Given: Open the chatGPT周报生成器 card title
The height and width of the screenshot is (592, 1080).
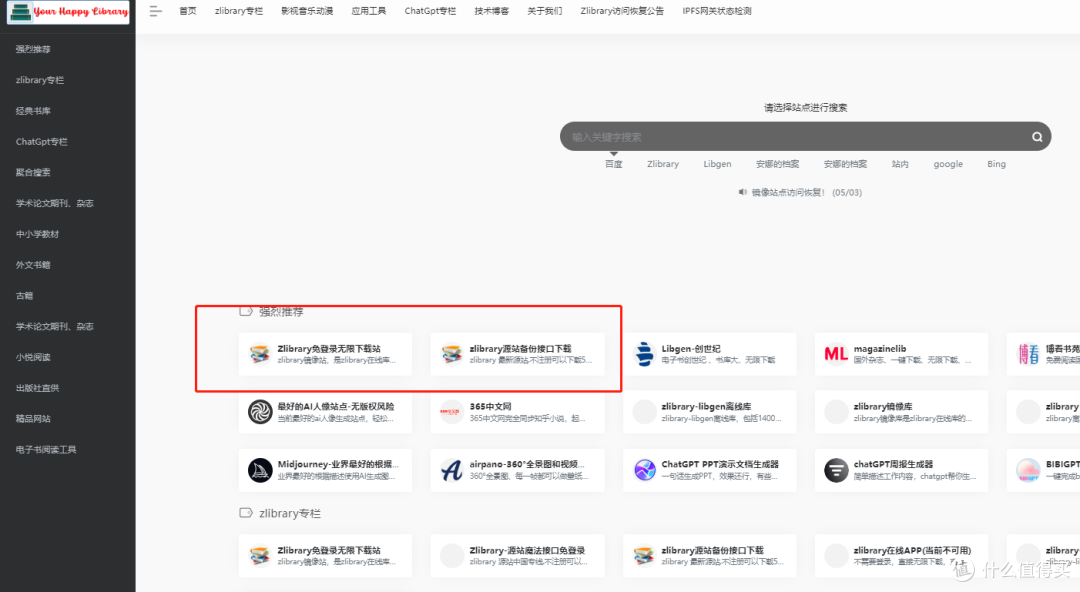Looking at the screenshot, I should click(x=893, y=465).
